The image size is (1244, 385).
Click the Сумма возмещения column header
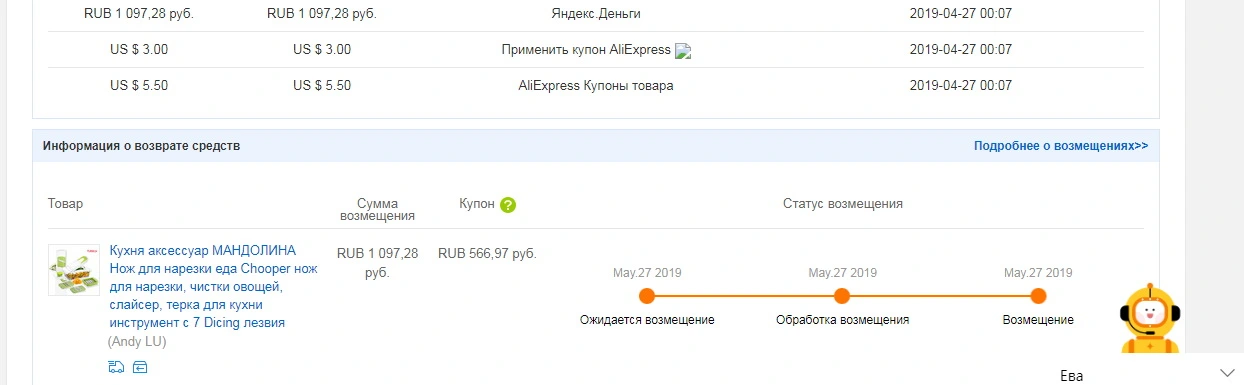[x=377, y=210]
